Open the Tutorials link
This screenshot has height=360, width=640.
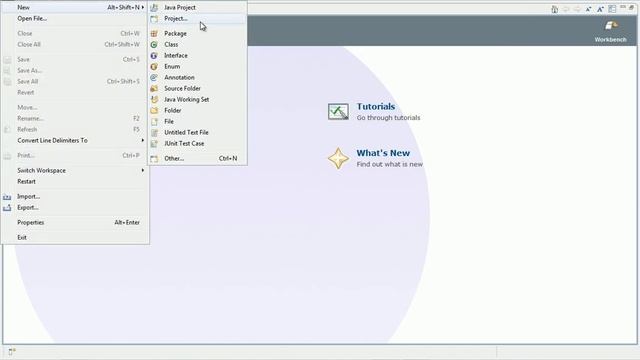[x=376, y=107]
